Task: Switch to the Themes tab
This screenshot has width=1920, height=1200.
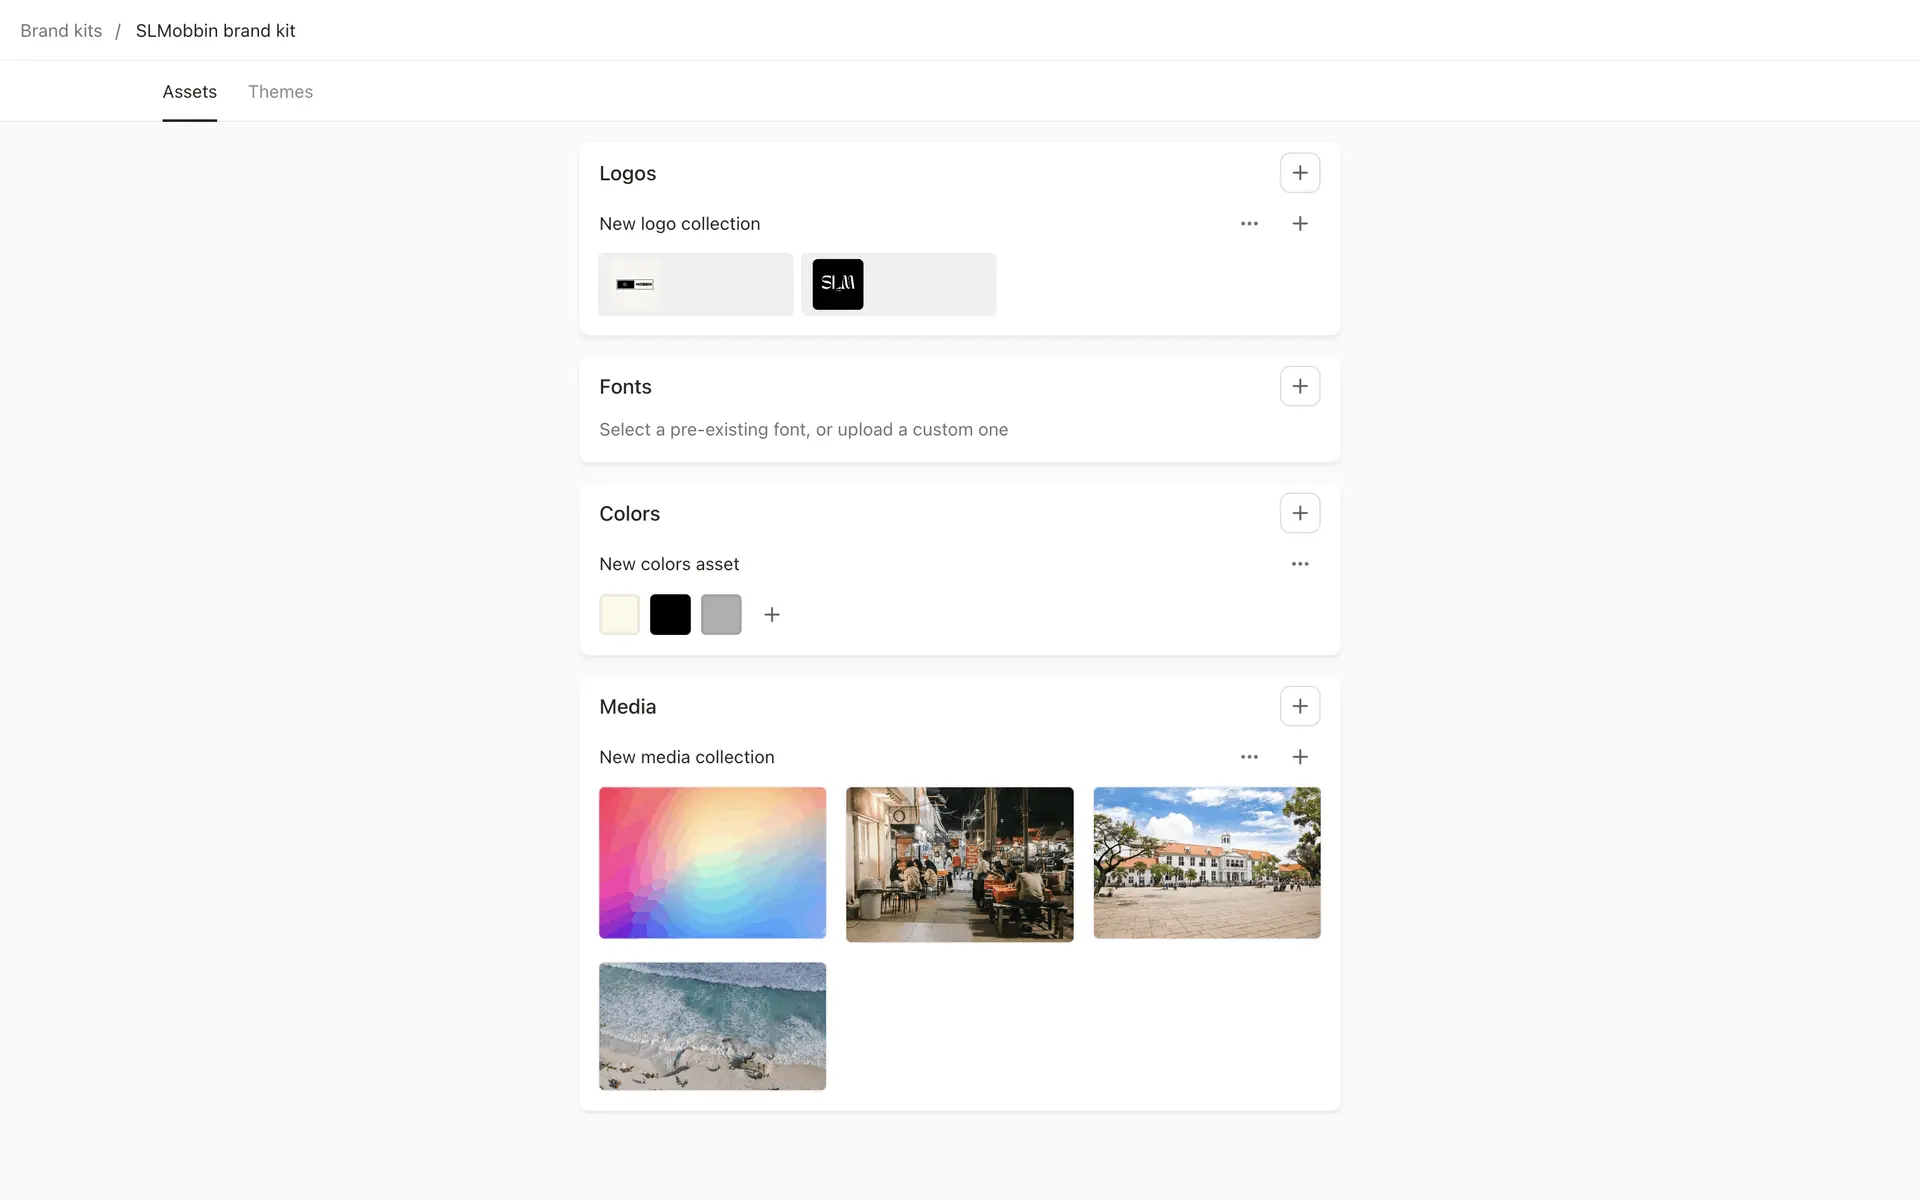Action: (x=280, y=92)
